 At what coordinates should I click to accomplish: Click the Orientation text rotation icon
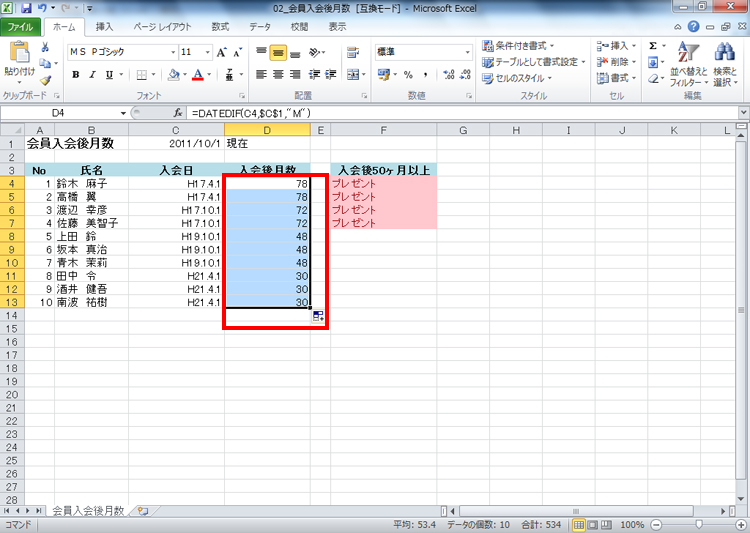click(x=316, y=52)
